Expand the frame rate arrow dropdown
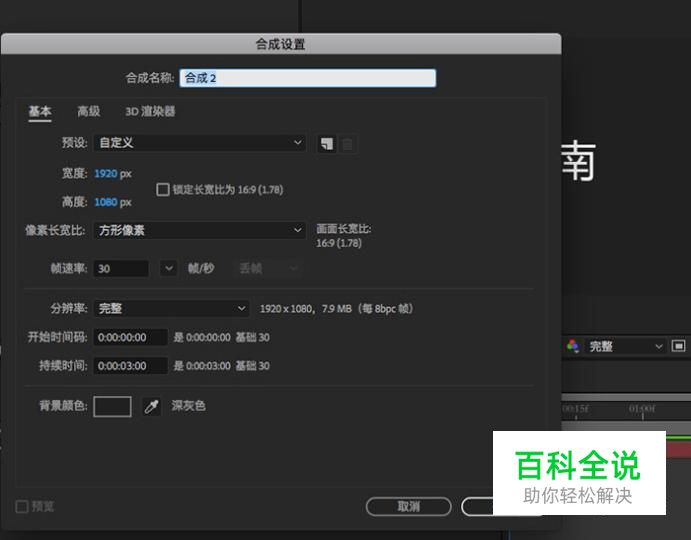691x540 pixels. point(168,268)
